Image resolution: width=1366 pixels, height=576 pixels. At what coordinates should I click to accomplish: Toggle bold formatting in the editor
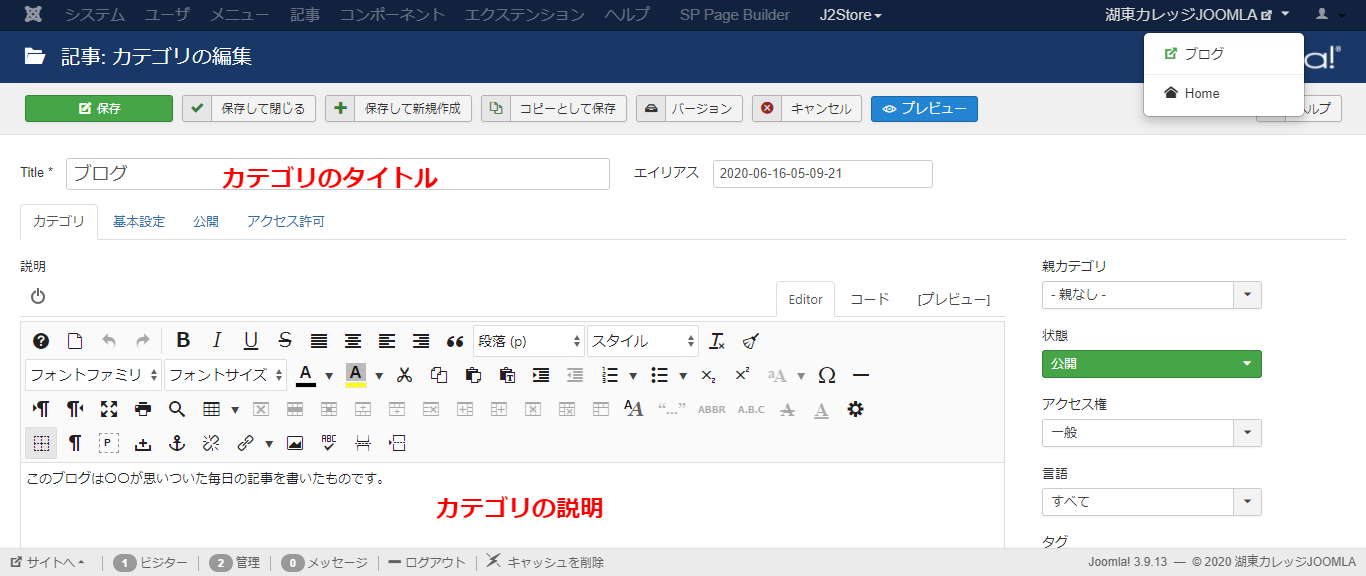(x=183, y=341)
